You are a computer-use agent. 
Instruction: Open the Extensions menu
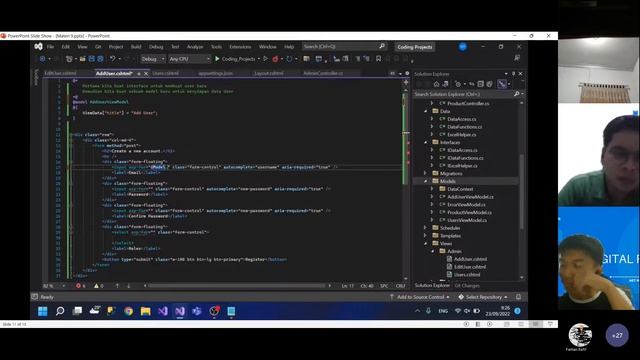tap(240, 47)
